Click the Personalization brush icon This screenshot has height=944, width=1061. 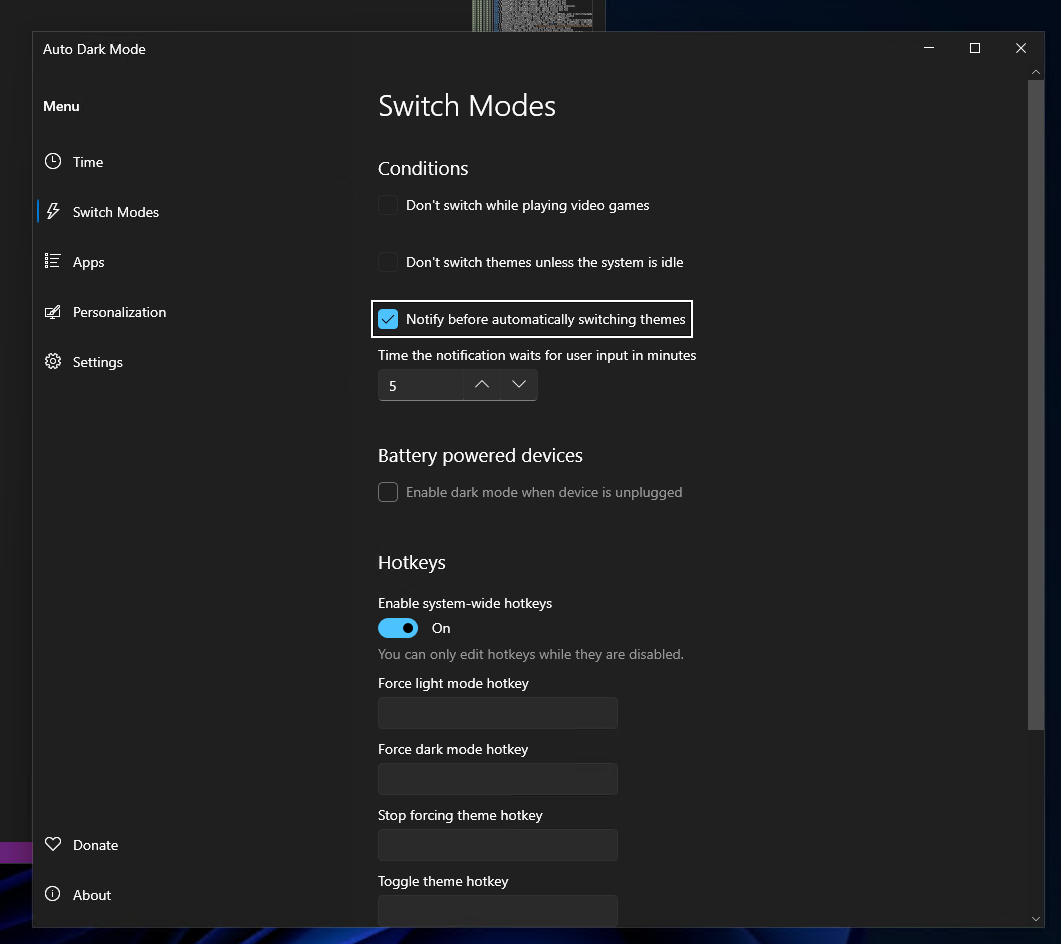coord(53,311)
